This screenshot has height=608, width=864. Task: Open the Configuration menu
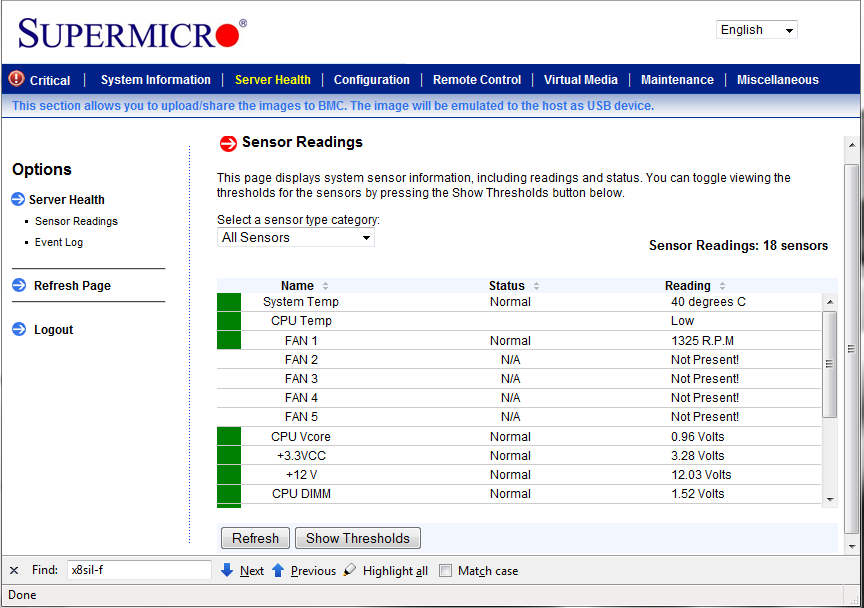[371, 80]
